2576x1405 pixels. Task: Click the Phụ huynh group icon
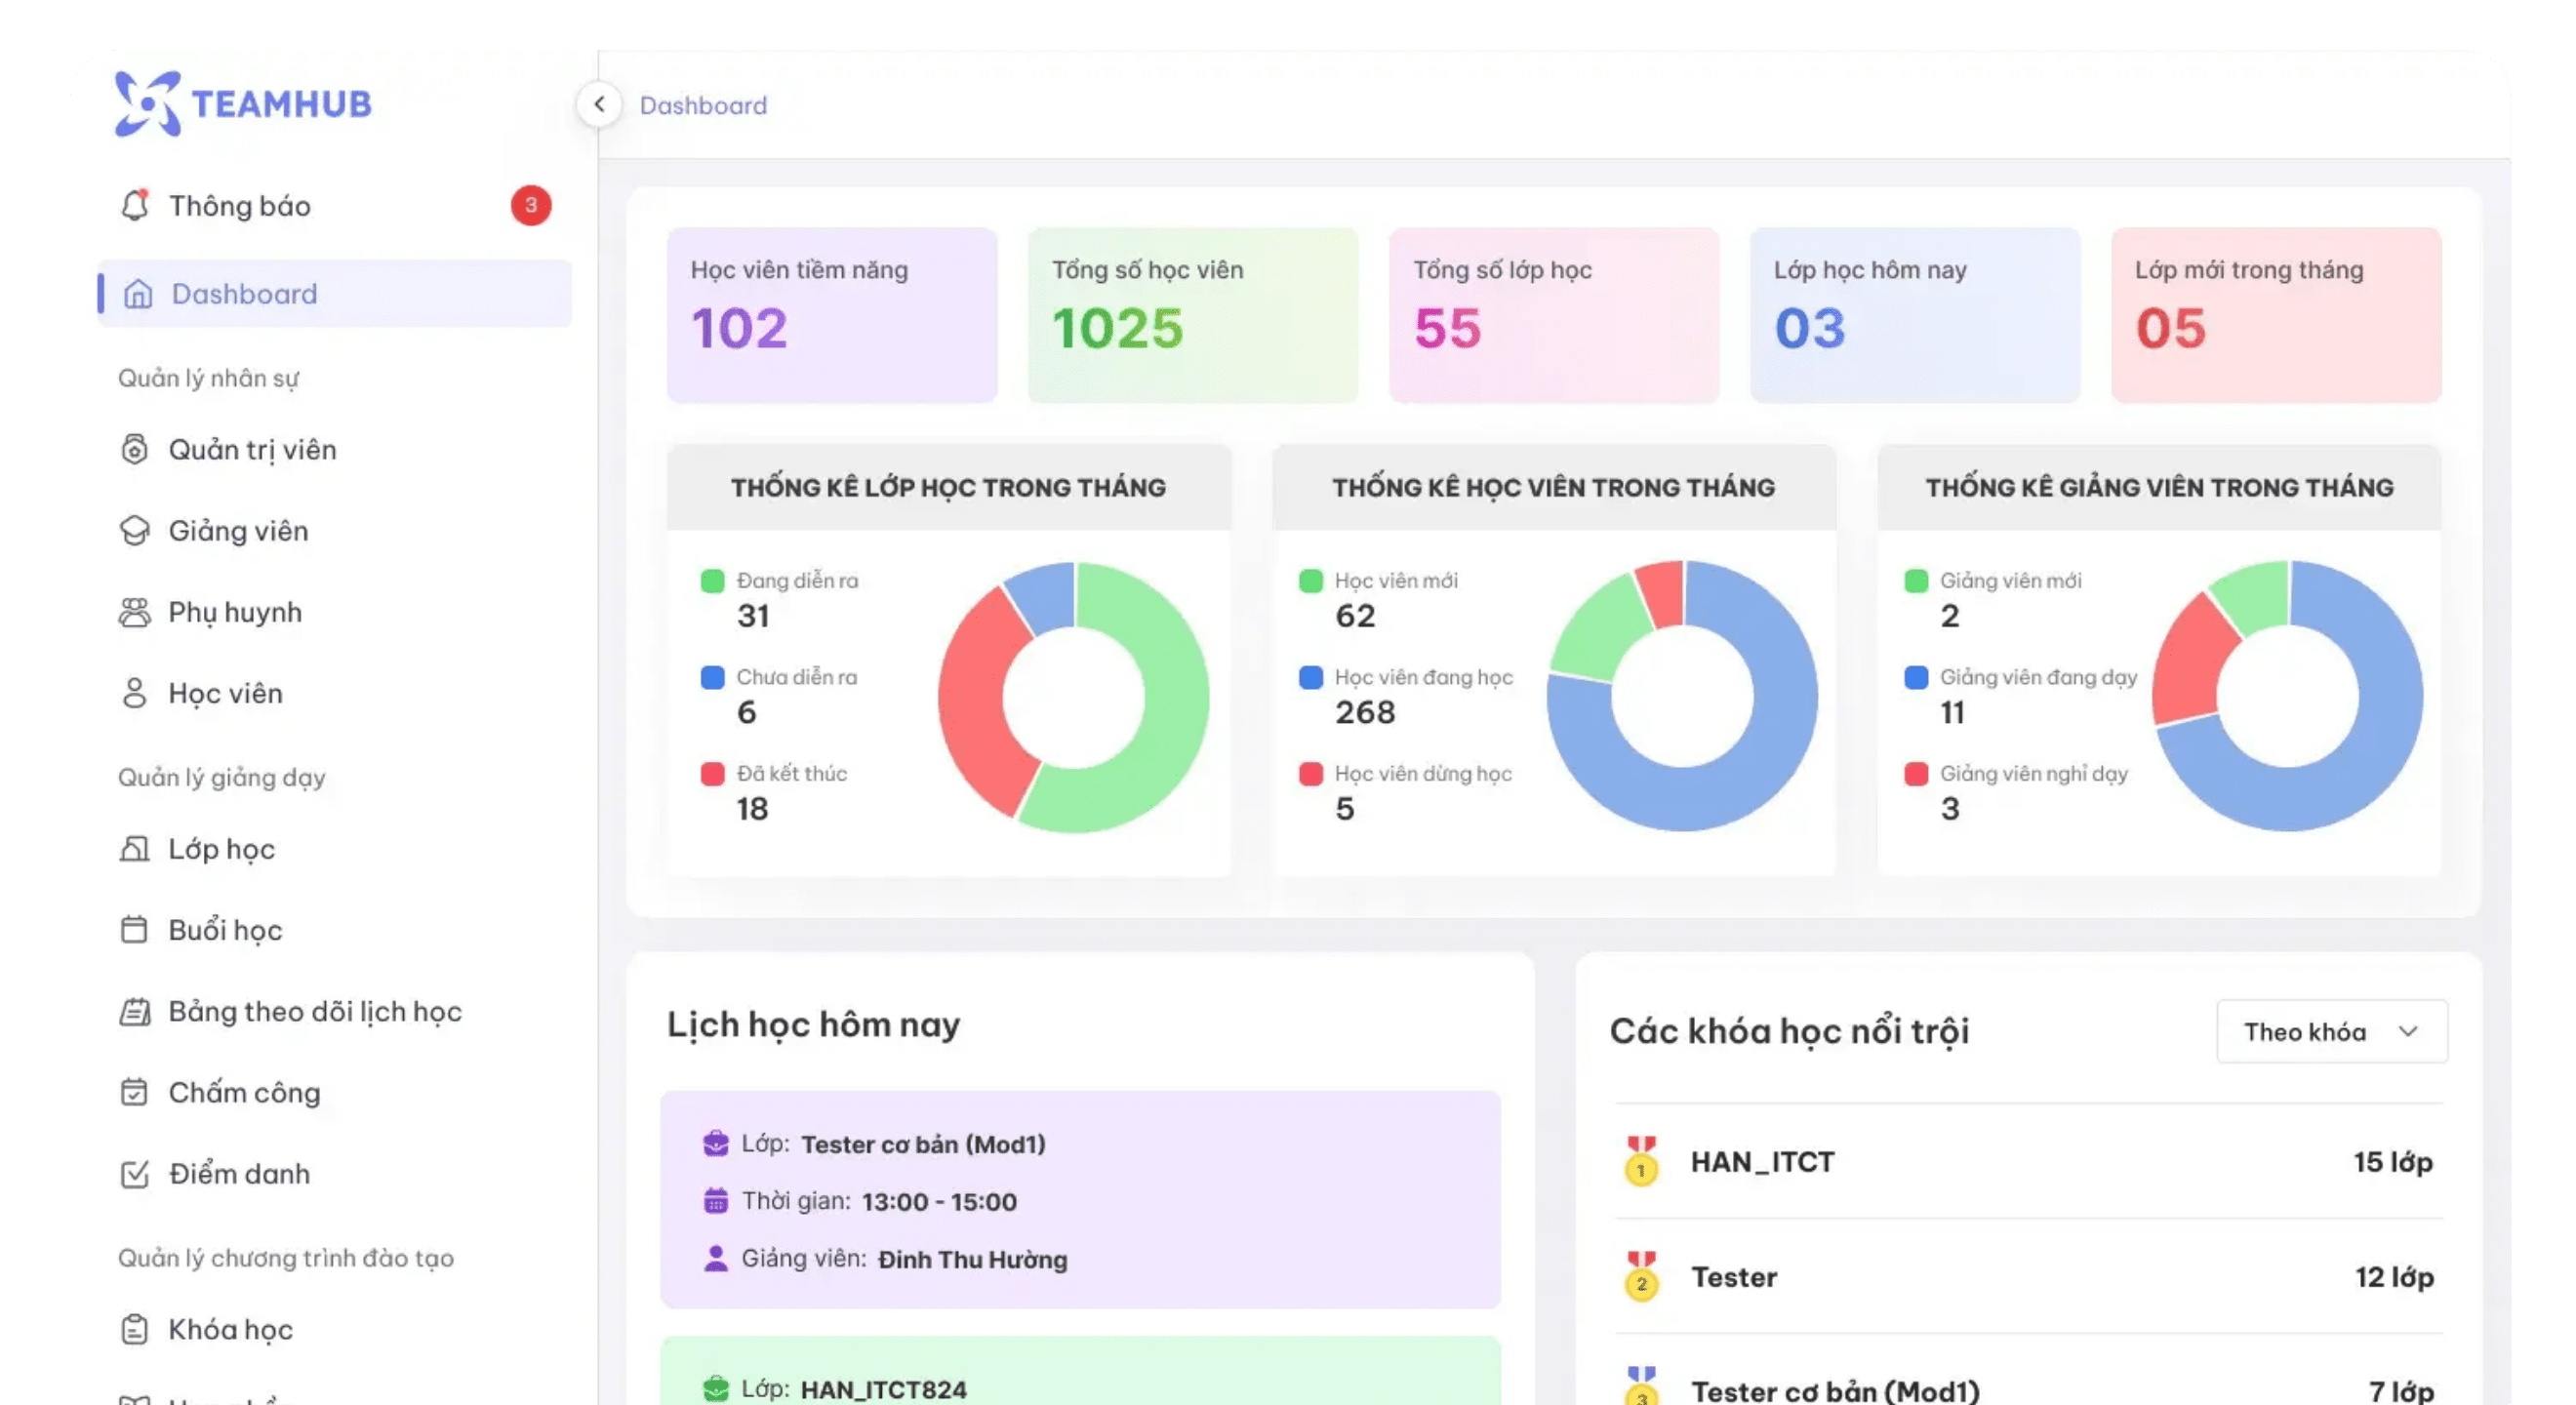click(x=135, y=612)
